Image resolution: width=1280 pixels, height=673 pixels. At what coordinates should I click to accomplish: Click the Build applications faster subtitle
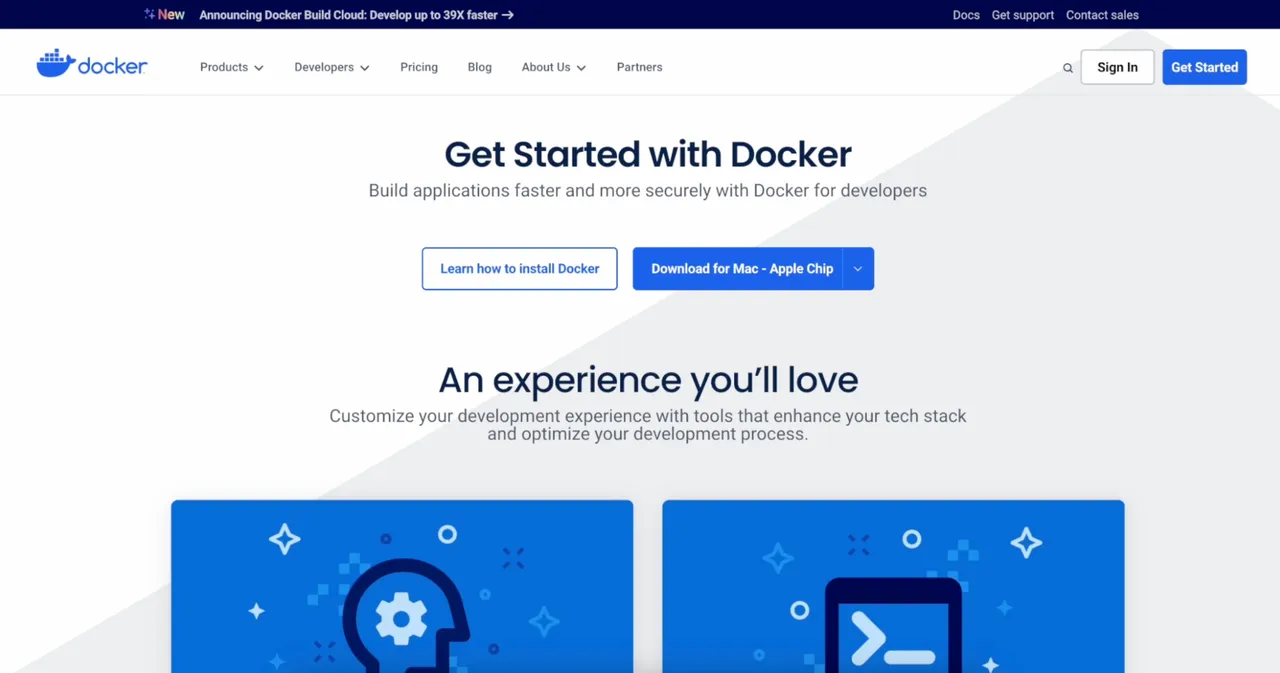click(648, 190)
